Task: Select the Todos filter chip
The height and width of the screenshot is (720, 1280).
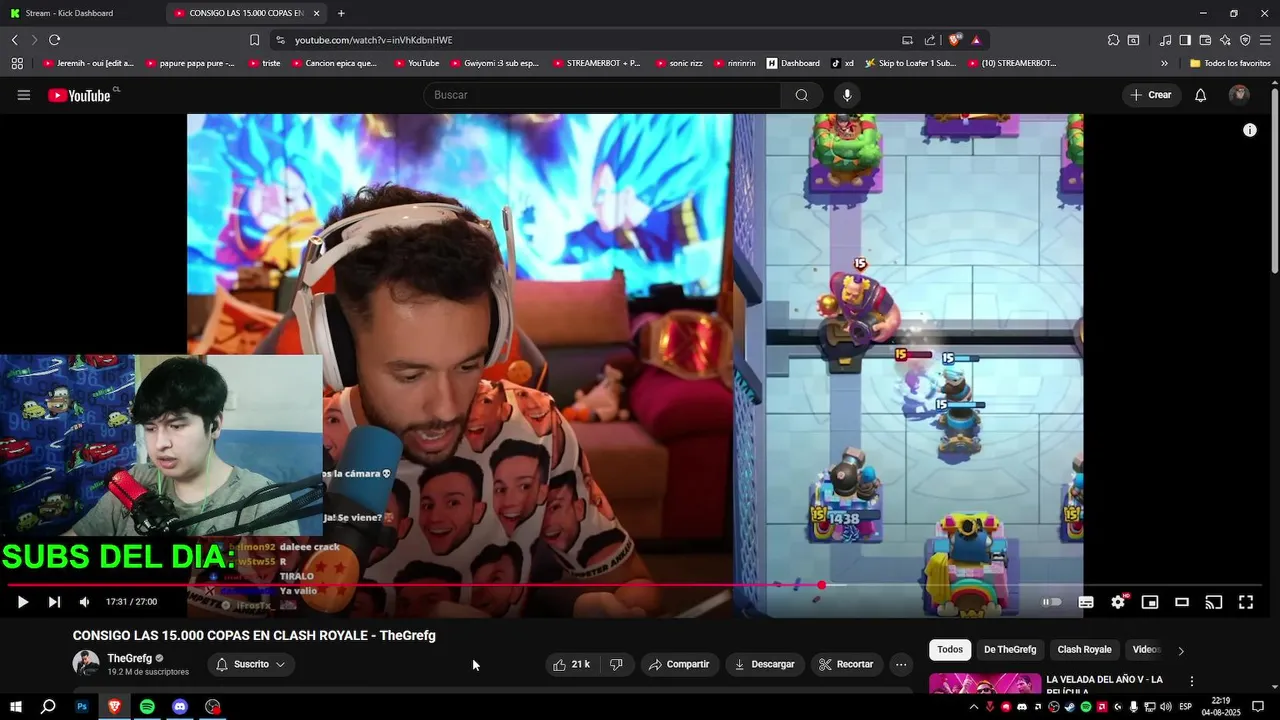Action: [x=950, y=650]
